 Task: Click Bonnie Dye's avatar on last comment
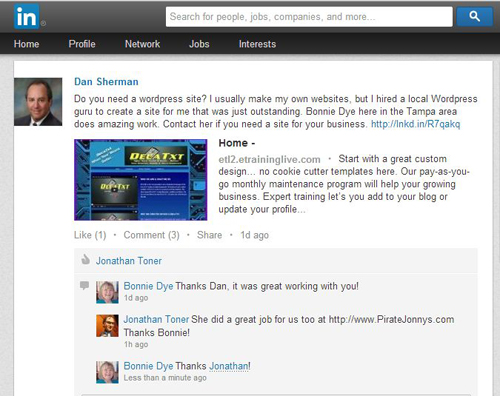pos(107,372)
